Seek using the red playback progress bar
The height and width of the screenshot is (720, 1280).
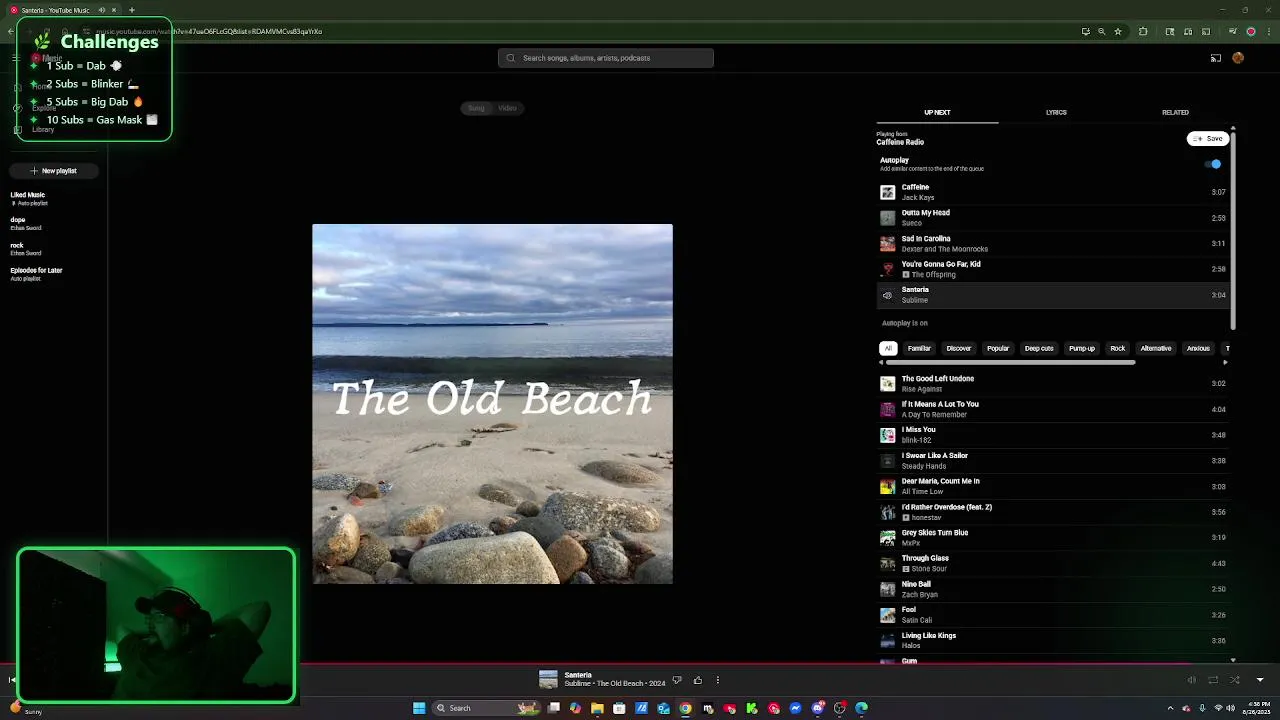point(595,663)
